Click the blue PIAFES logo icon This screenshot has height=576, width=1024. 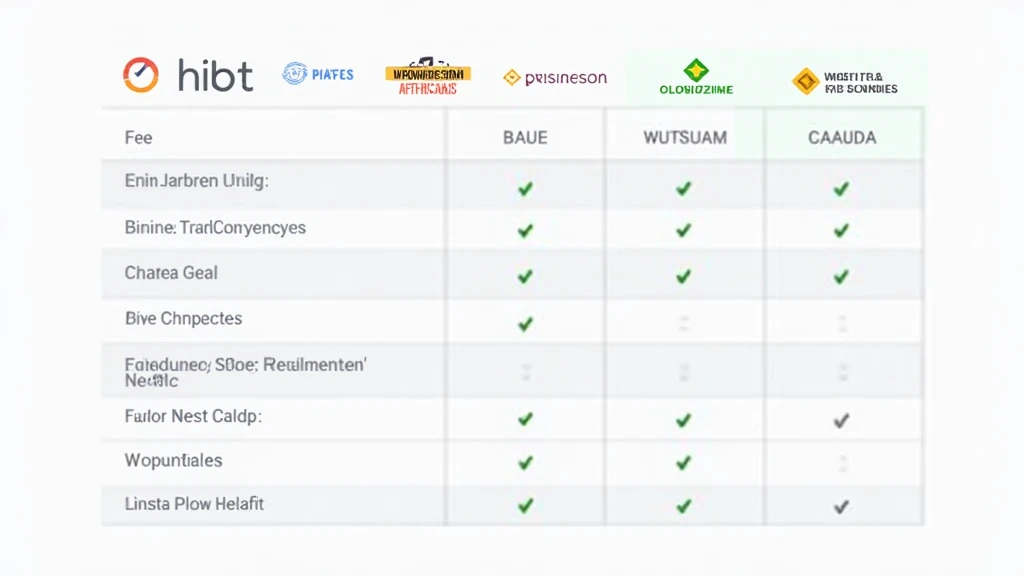coord(294,73)
